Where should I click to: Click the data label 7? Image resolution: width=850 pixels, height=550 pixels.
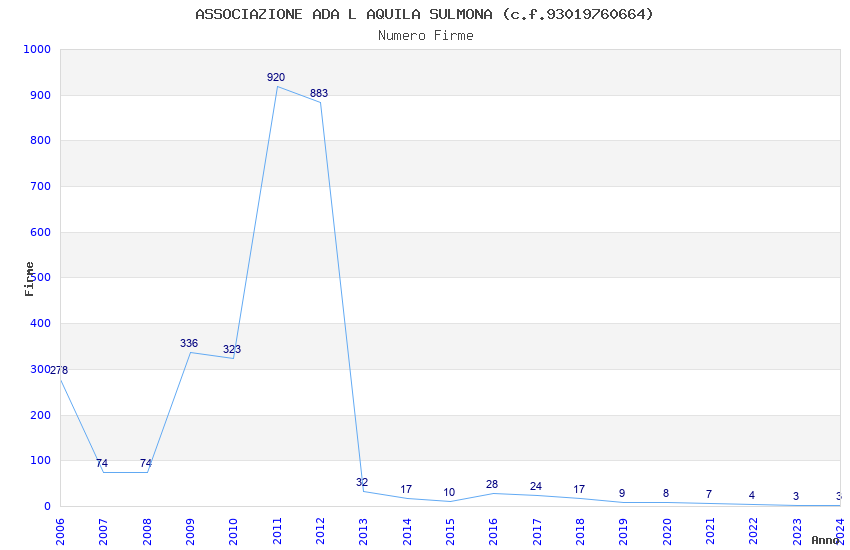click(709, 494)
